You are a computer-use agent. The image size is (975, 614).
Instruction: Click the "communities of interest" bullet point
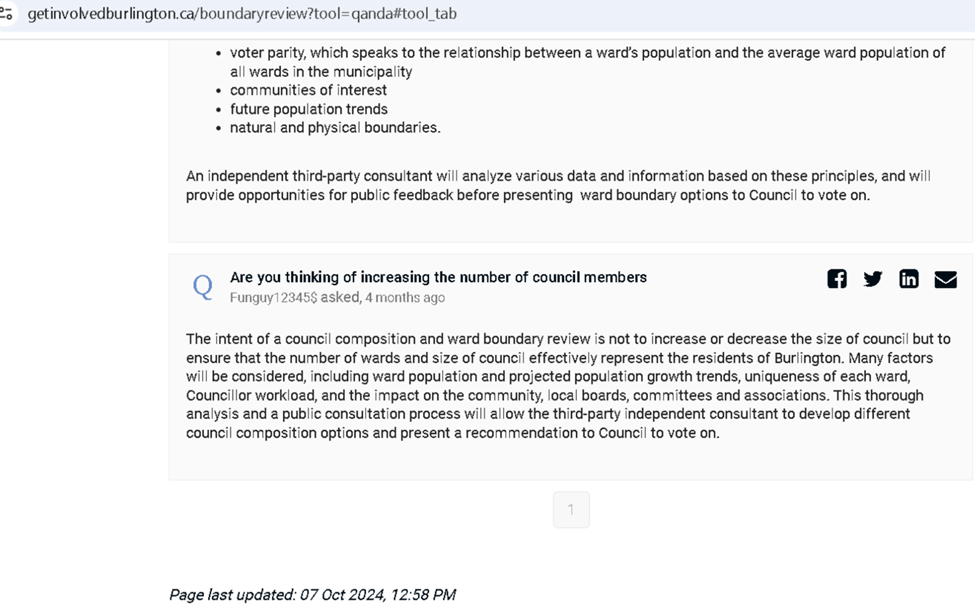[308, 90]
